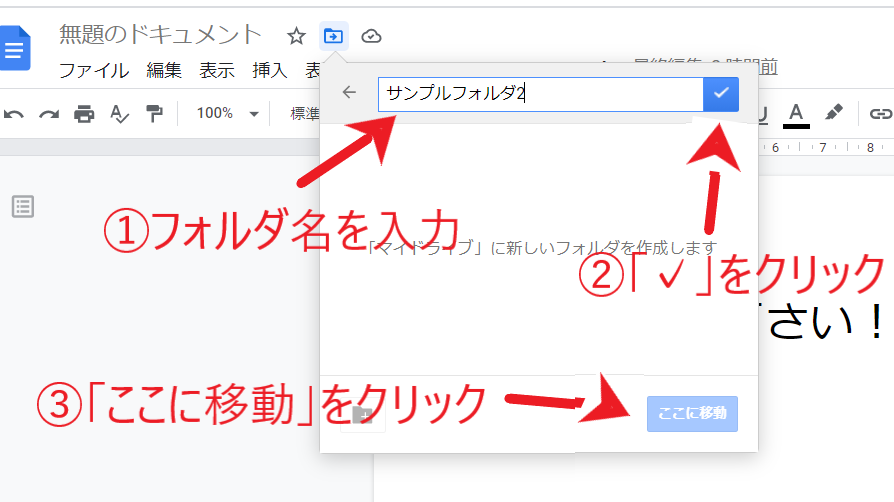Click the underline formatting button

click(x=763, y=115)
